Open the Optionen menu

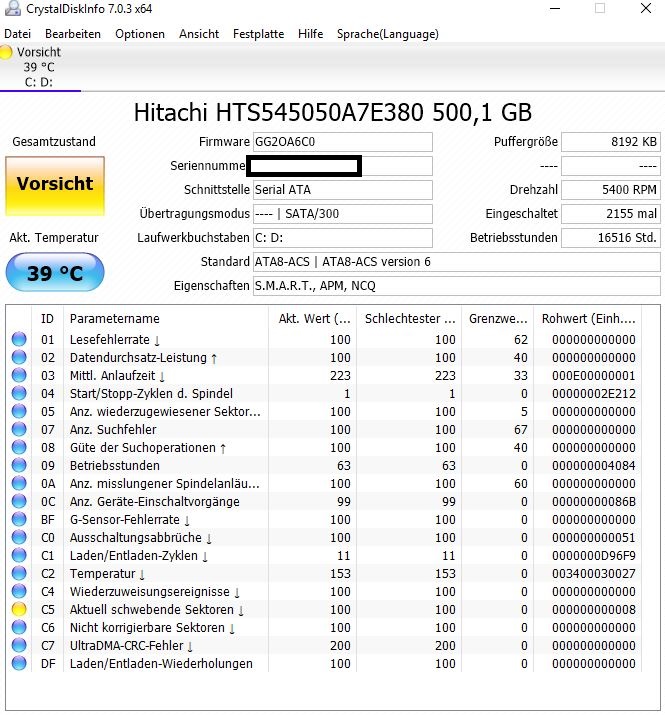pyautogui.click(x=140, y=34)
